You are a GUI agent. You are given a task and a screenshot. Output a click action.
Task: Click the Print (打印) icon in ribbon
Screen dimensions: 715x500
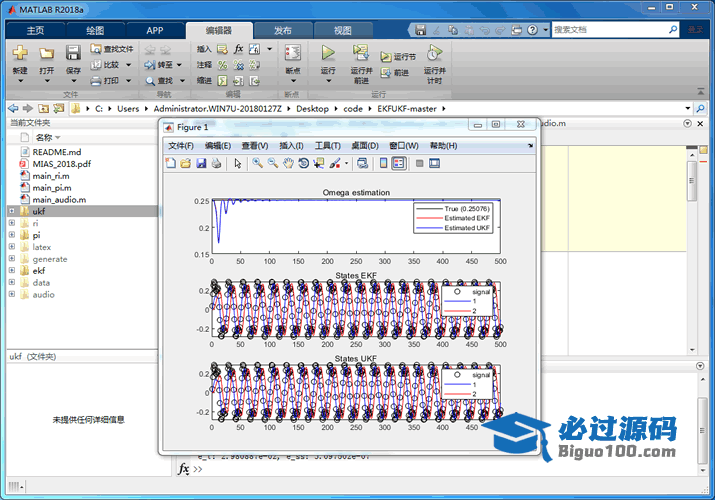95,81
